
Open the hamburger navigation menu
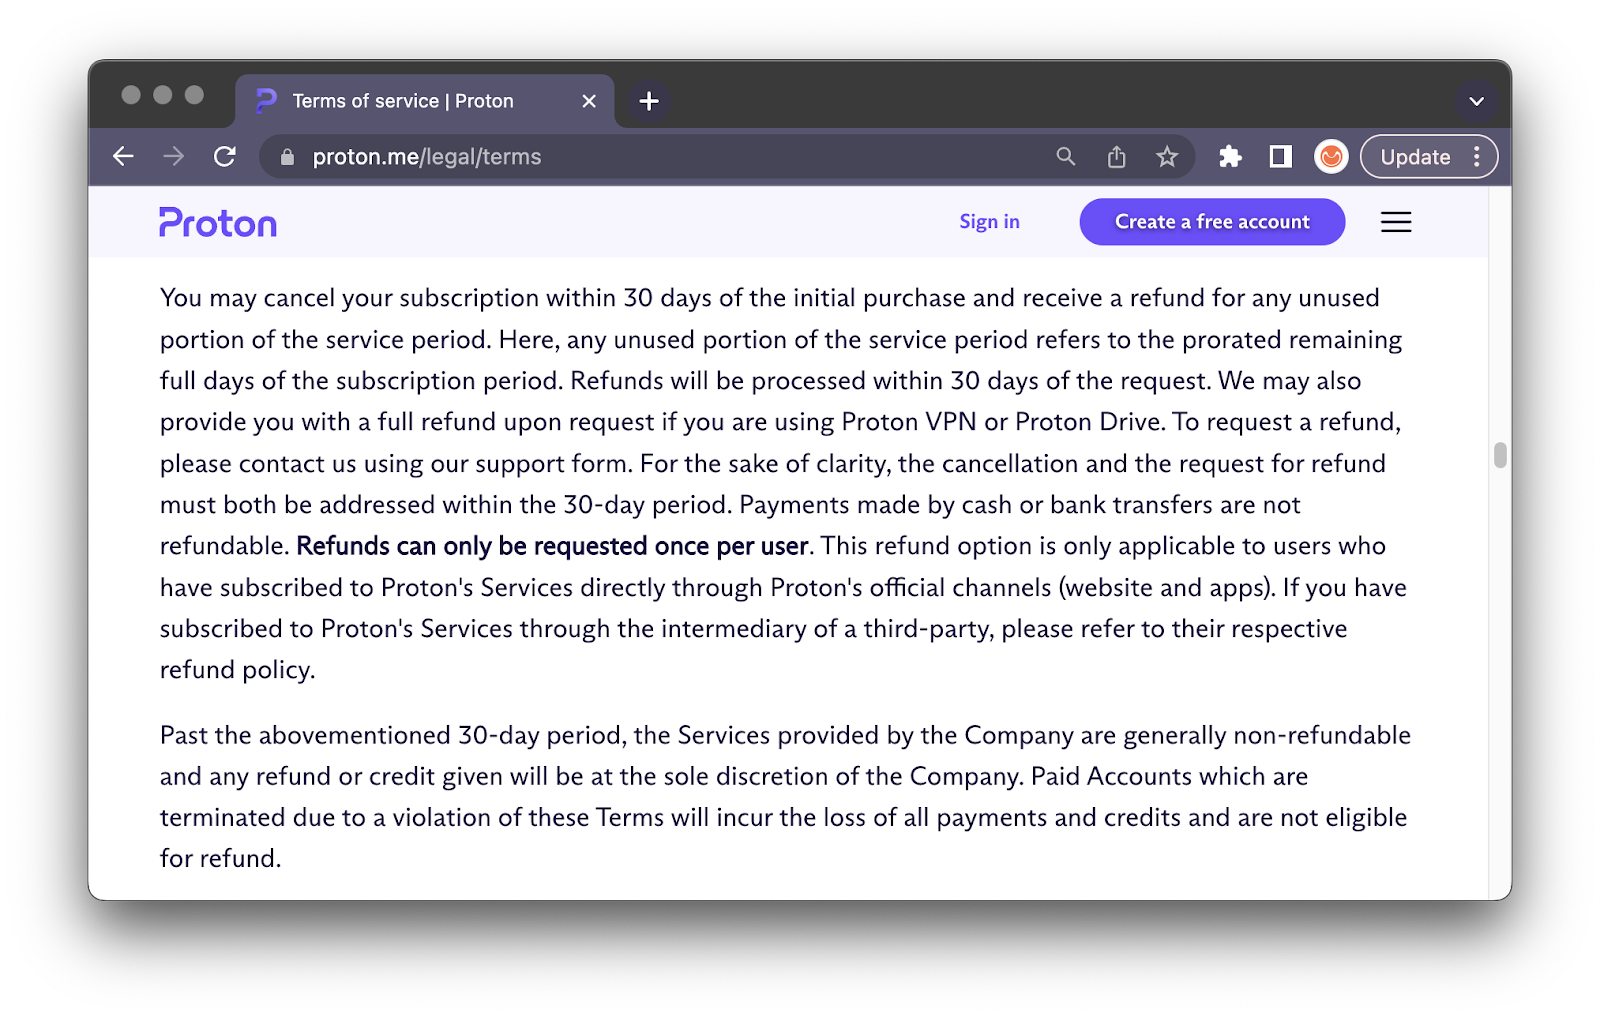[1396, 222]
